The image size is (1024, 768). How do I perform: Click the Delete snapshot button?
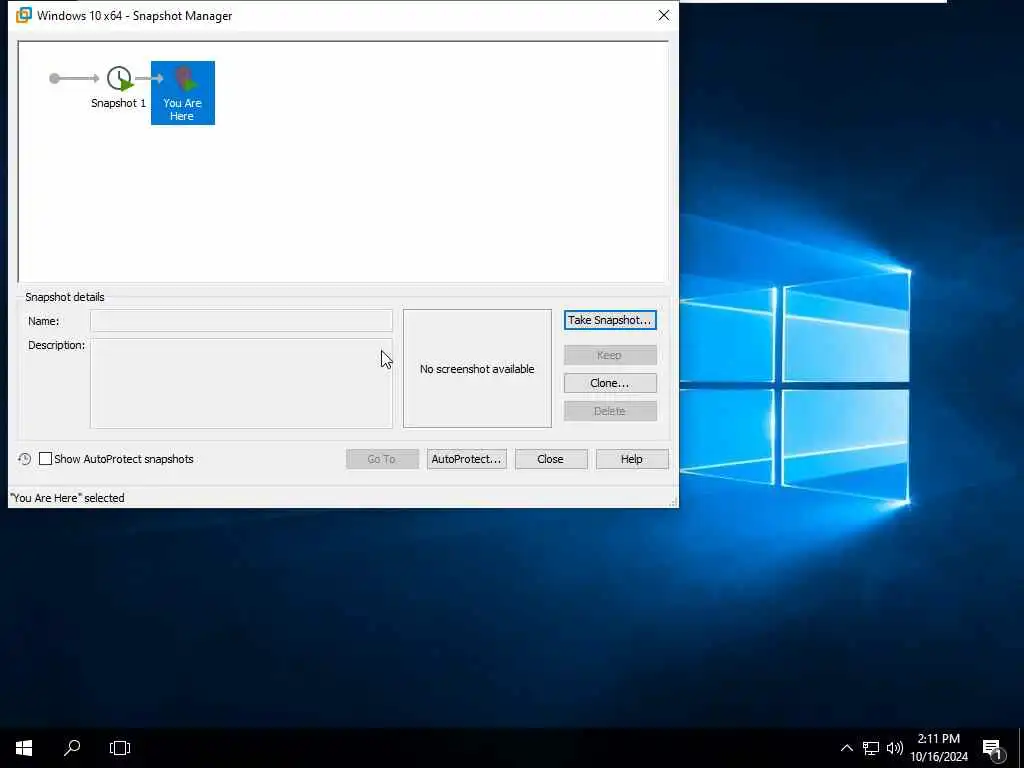610,411
